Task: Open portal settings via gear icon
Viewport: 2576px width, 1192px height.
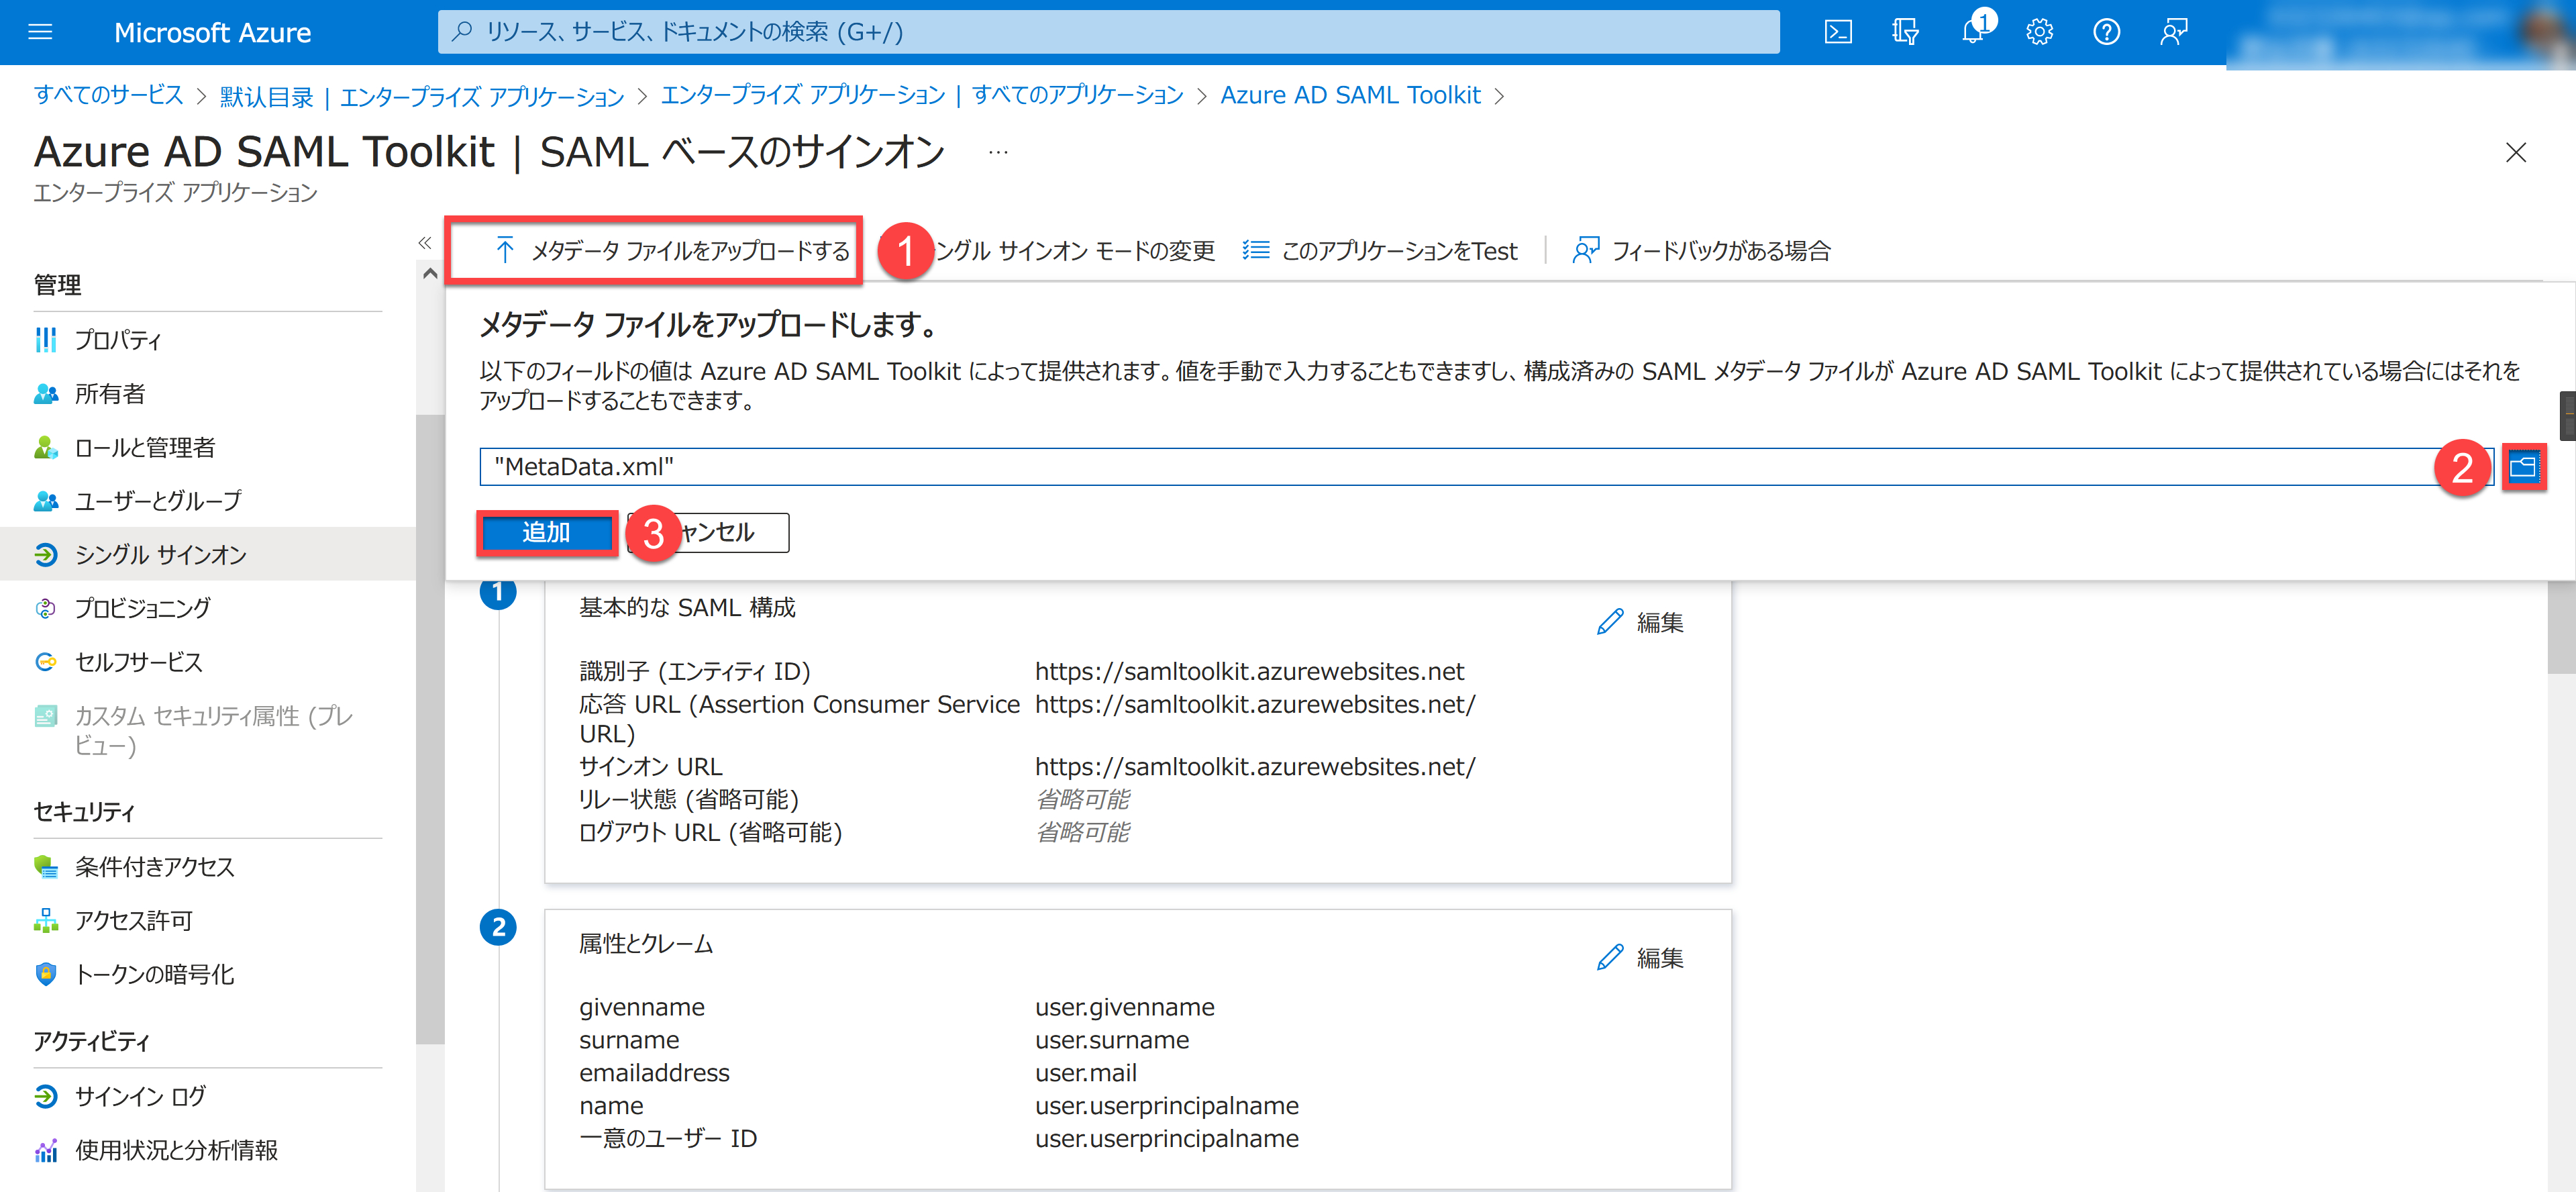Action: 2039,31
